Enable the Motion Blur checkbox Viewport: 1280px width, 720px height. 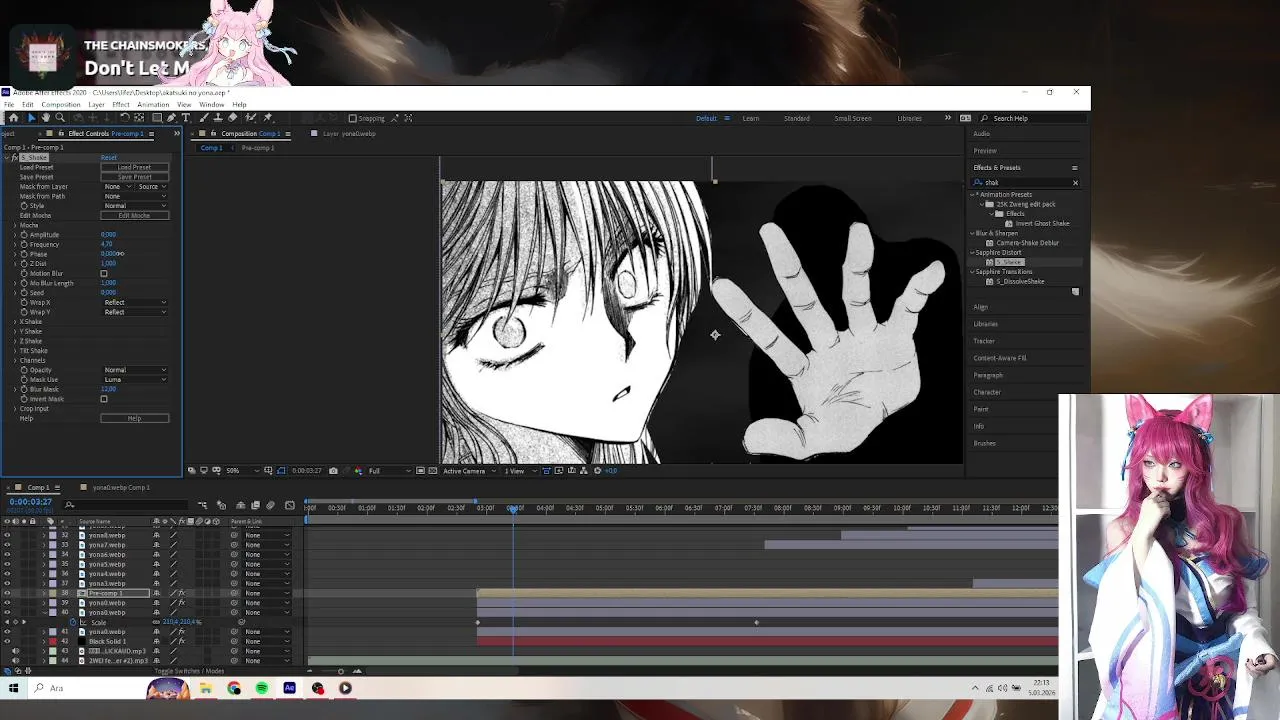click(x=104, y=274)
